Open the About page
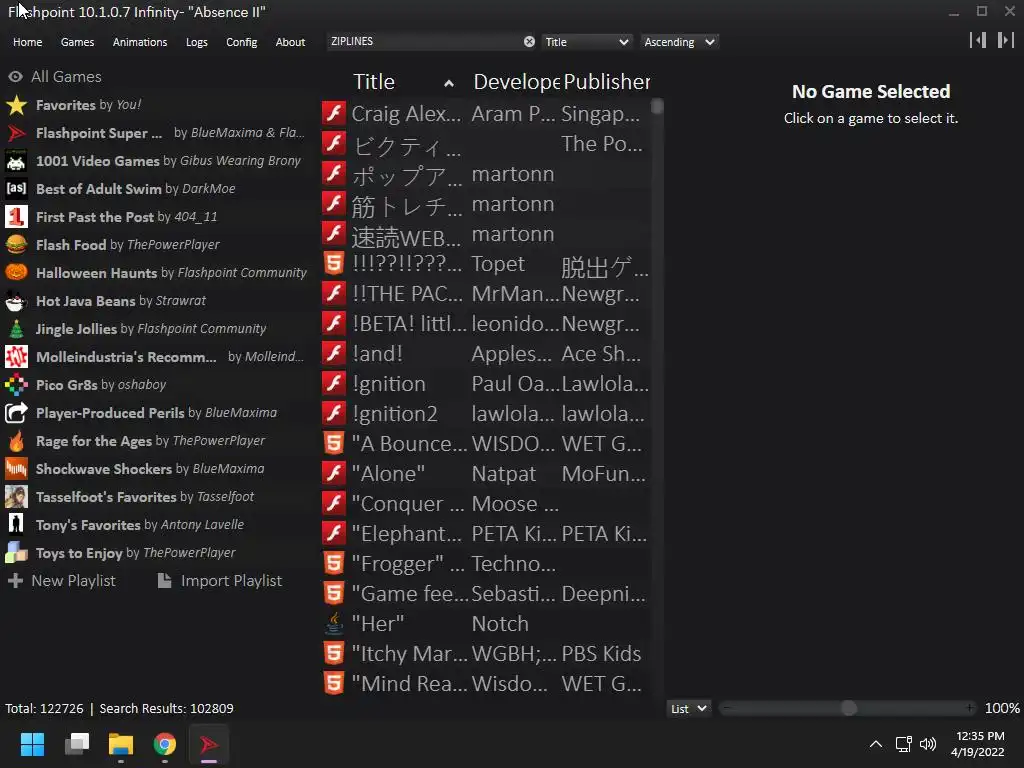The width and height of the screenshot is (1024, 768). point(290,42)
